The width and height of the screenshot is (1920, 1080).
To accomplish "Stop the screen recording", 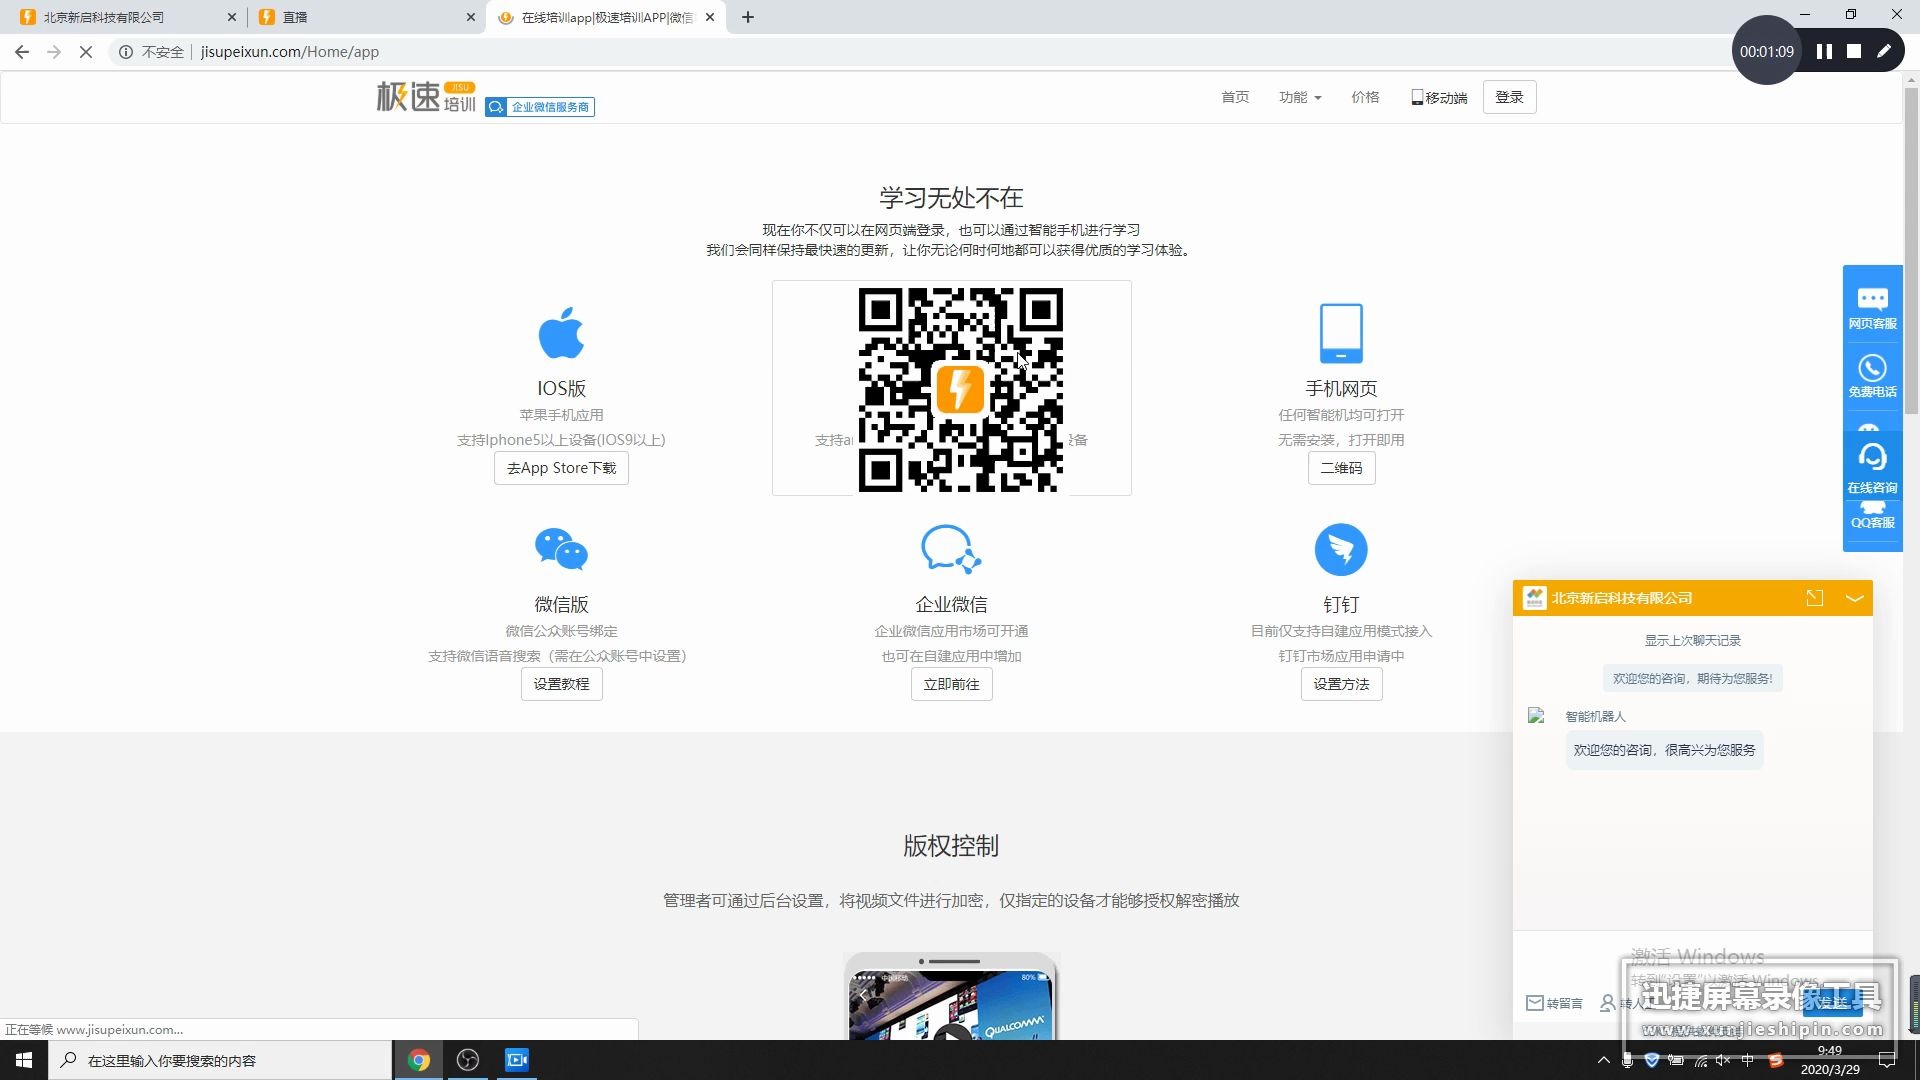I will [x=1854, y=51].
